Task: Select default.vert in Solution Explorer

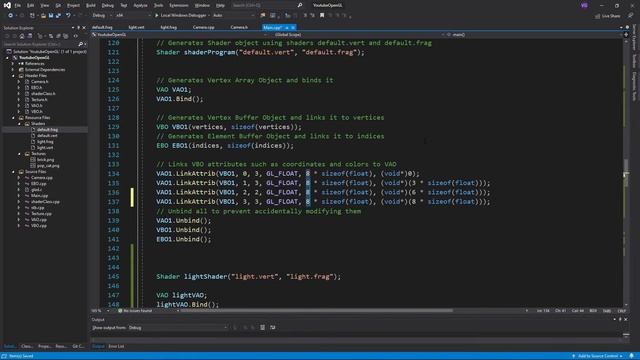Action: [x=47, y=136]
